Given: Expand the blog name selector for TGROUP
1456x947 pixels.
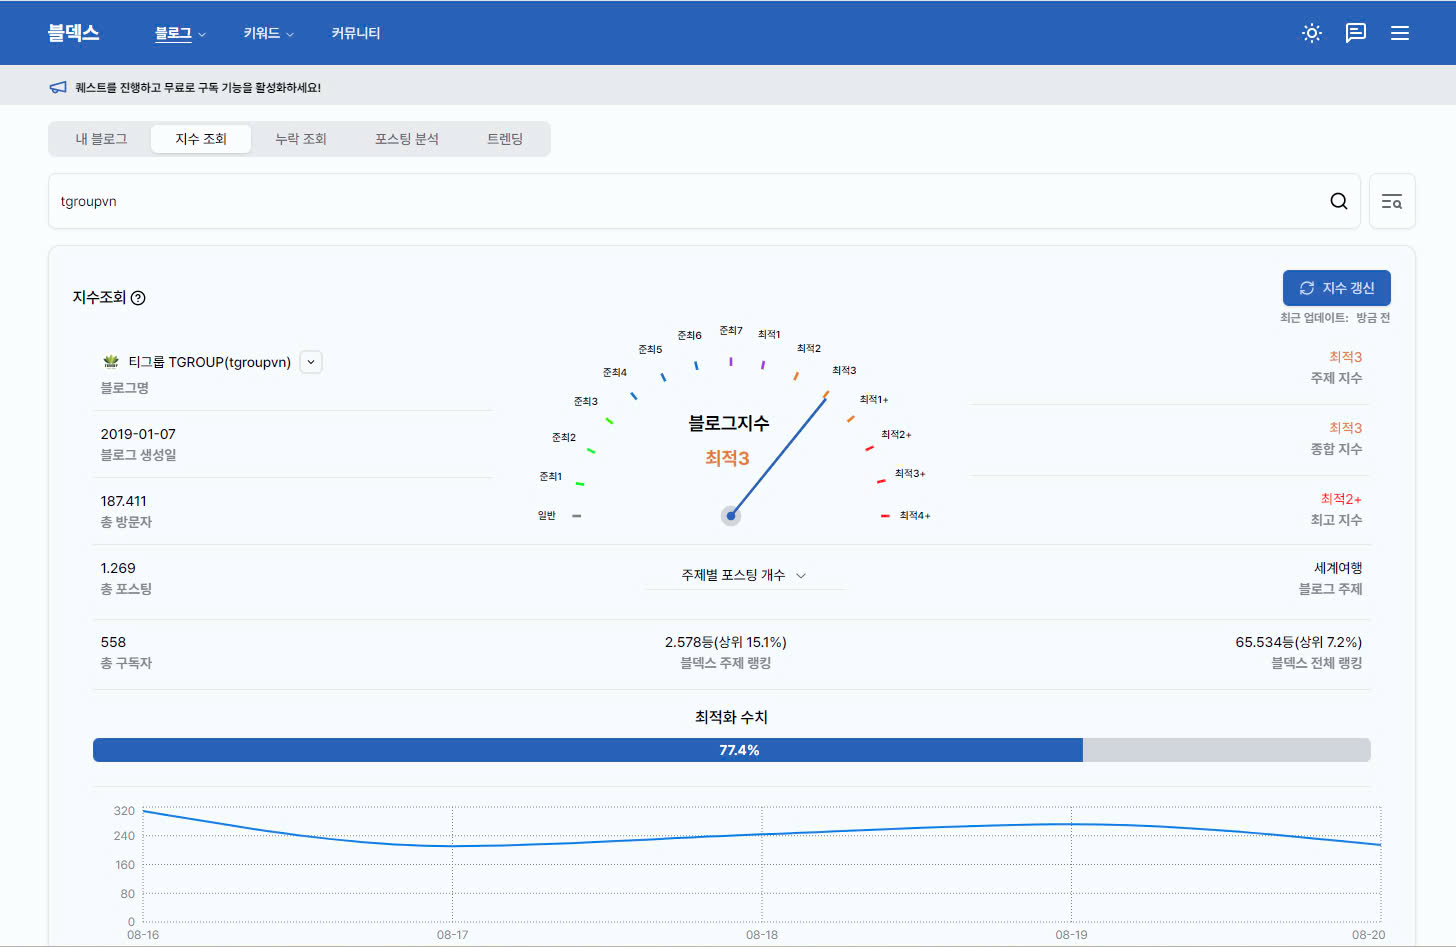Looking at the screenshot, I should pos(310,361).
